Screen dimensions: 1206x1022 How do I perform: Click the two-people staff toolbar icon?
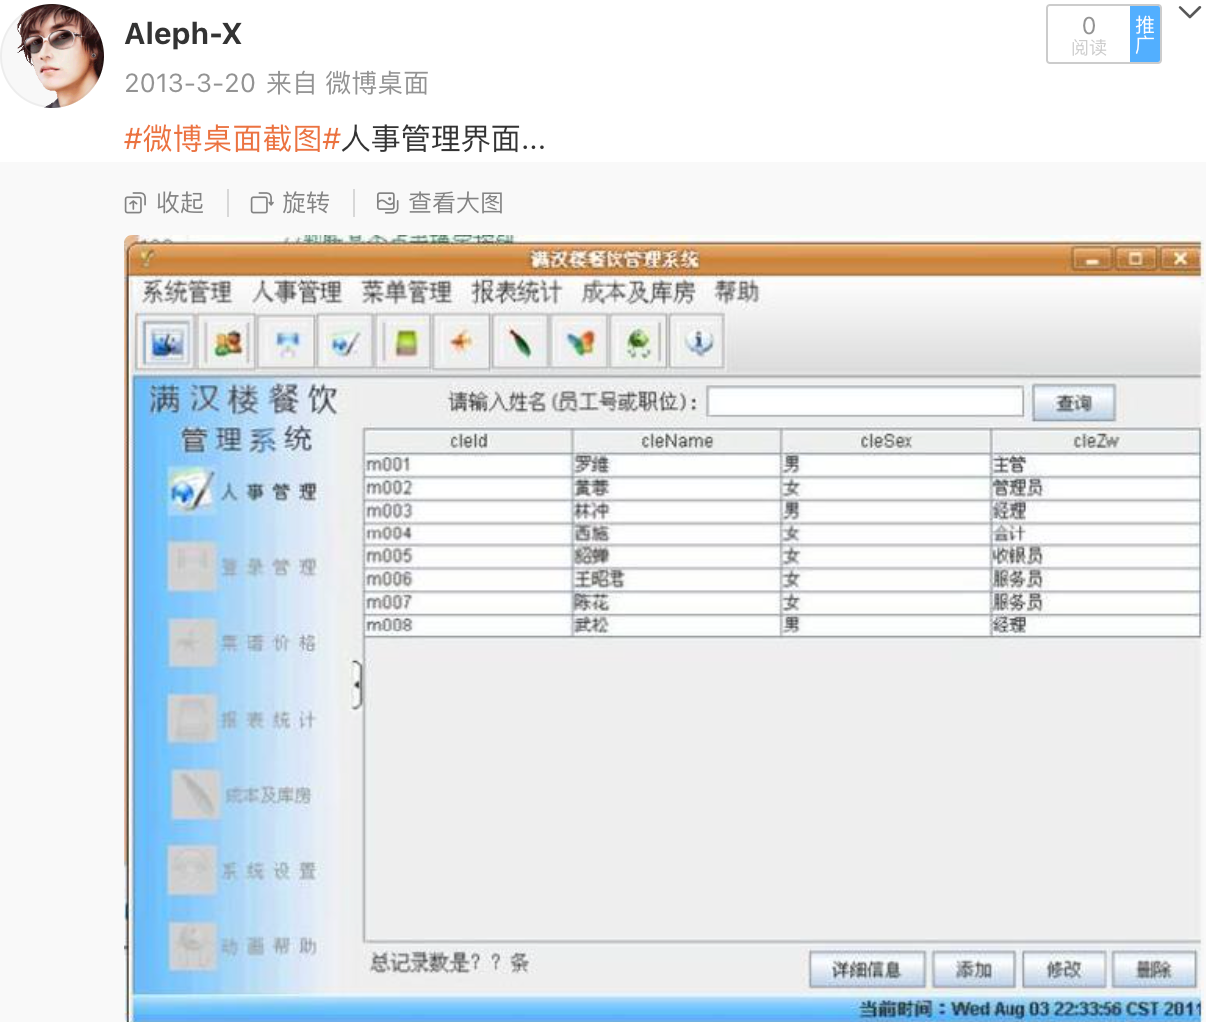pyautogui.click(x=228, y=344)
